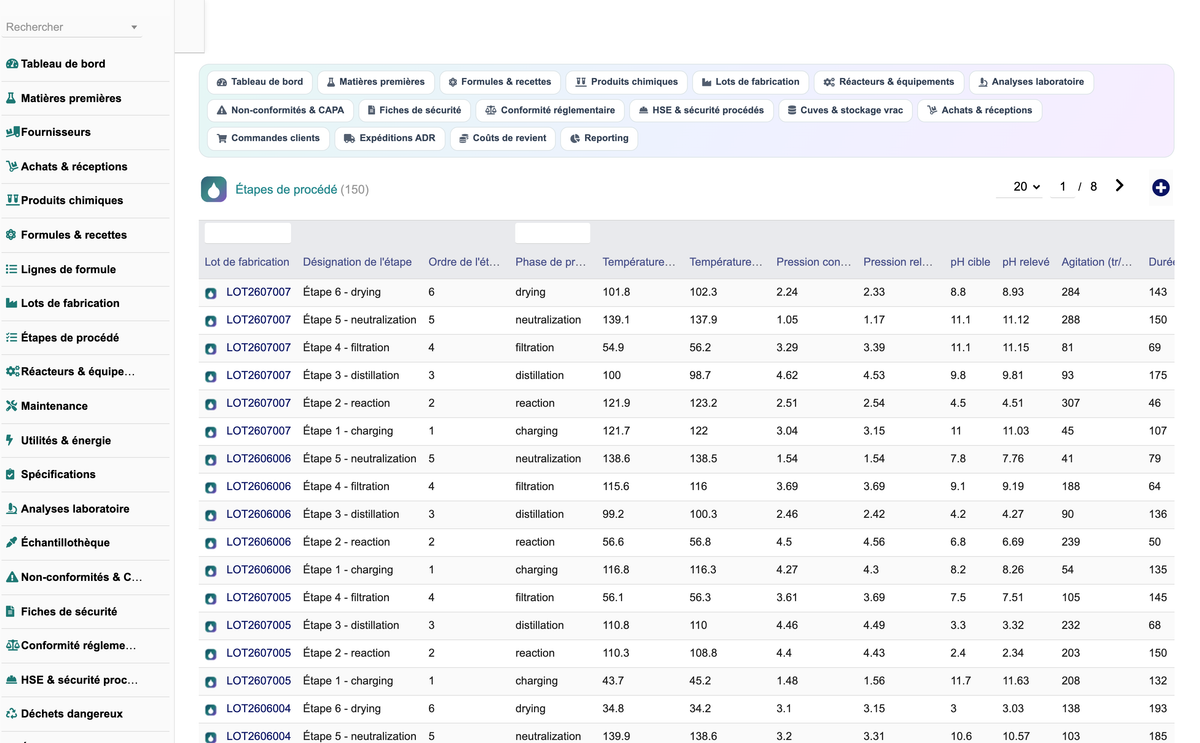The height and width of the screenshot is (743, 1200).
Task: Open the Conformité réglementaire top button
Action: point(550,110)
